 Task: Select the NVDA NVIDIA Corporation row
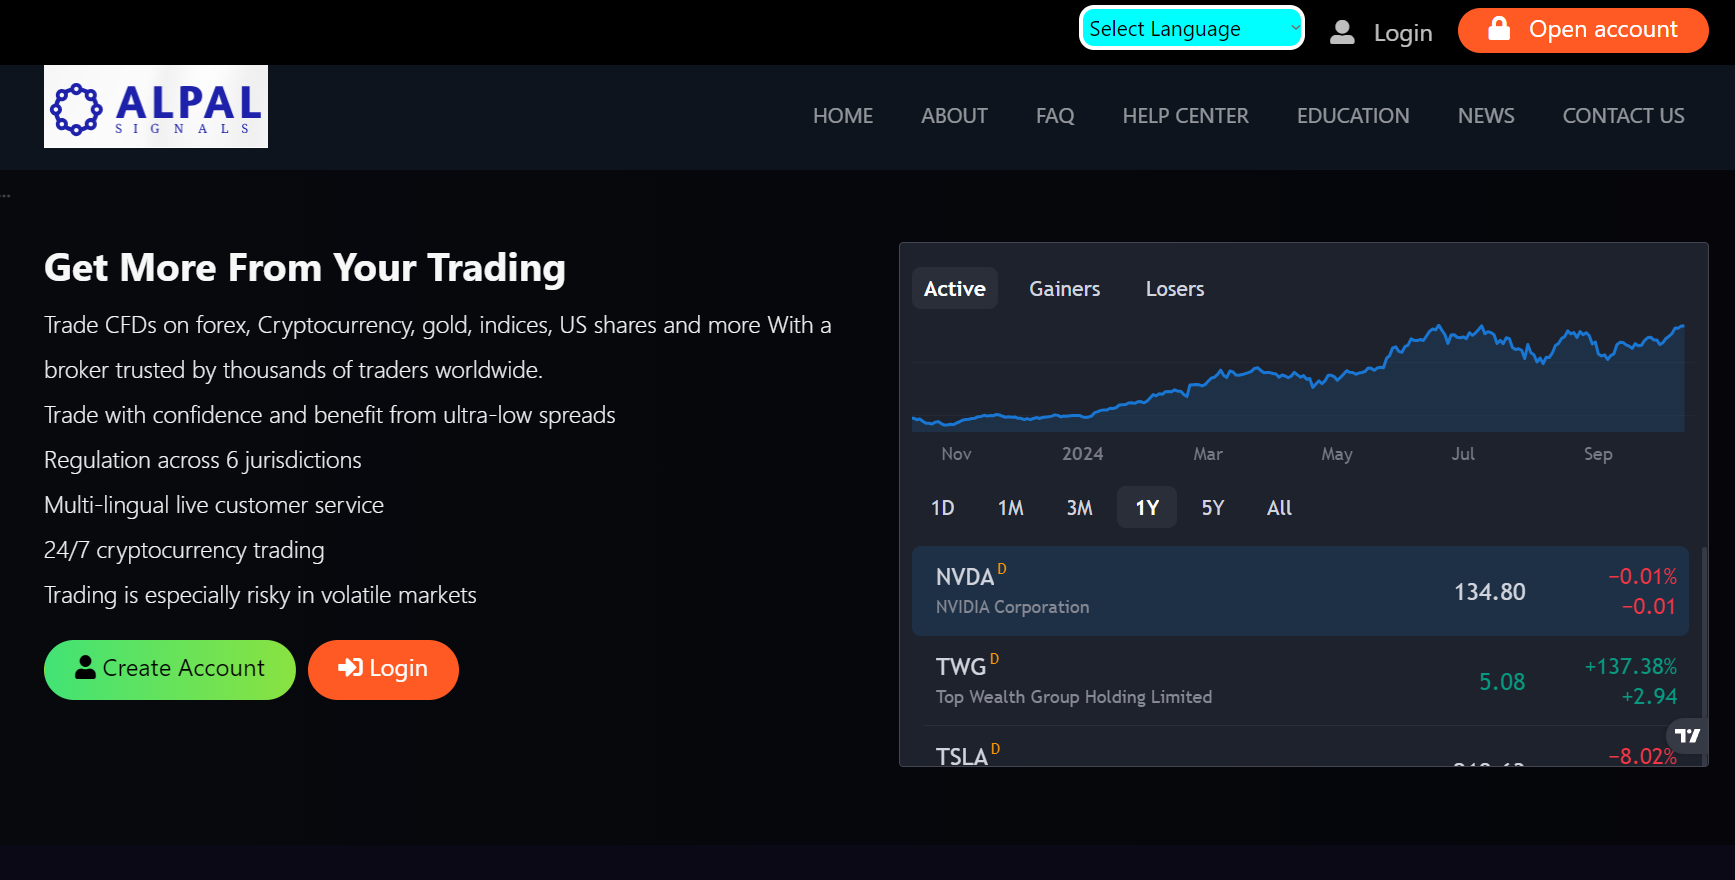click(x=1300, y=591)
